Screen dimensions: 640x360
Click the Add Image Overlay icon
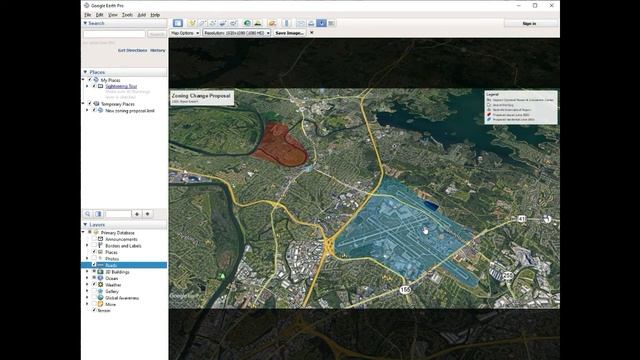click(x=223, y=23)
